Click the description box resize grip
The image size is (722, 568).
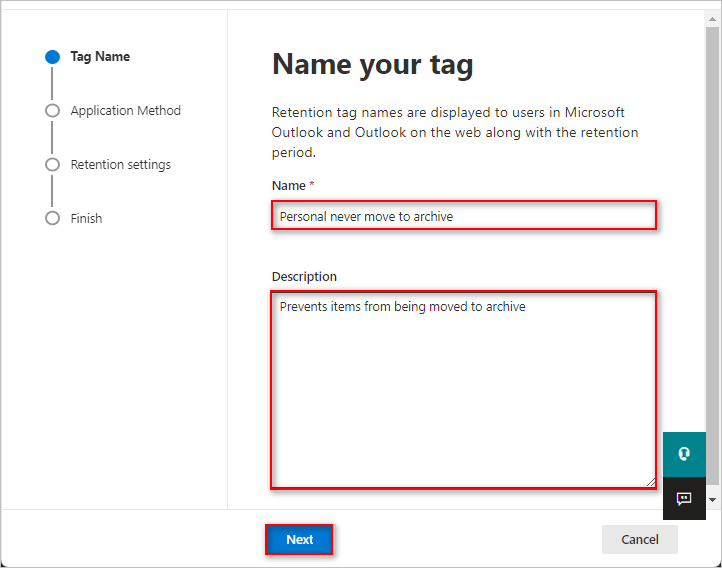pos(650,482)
